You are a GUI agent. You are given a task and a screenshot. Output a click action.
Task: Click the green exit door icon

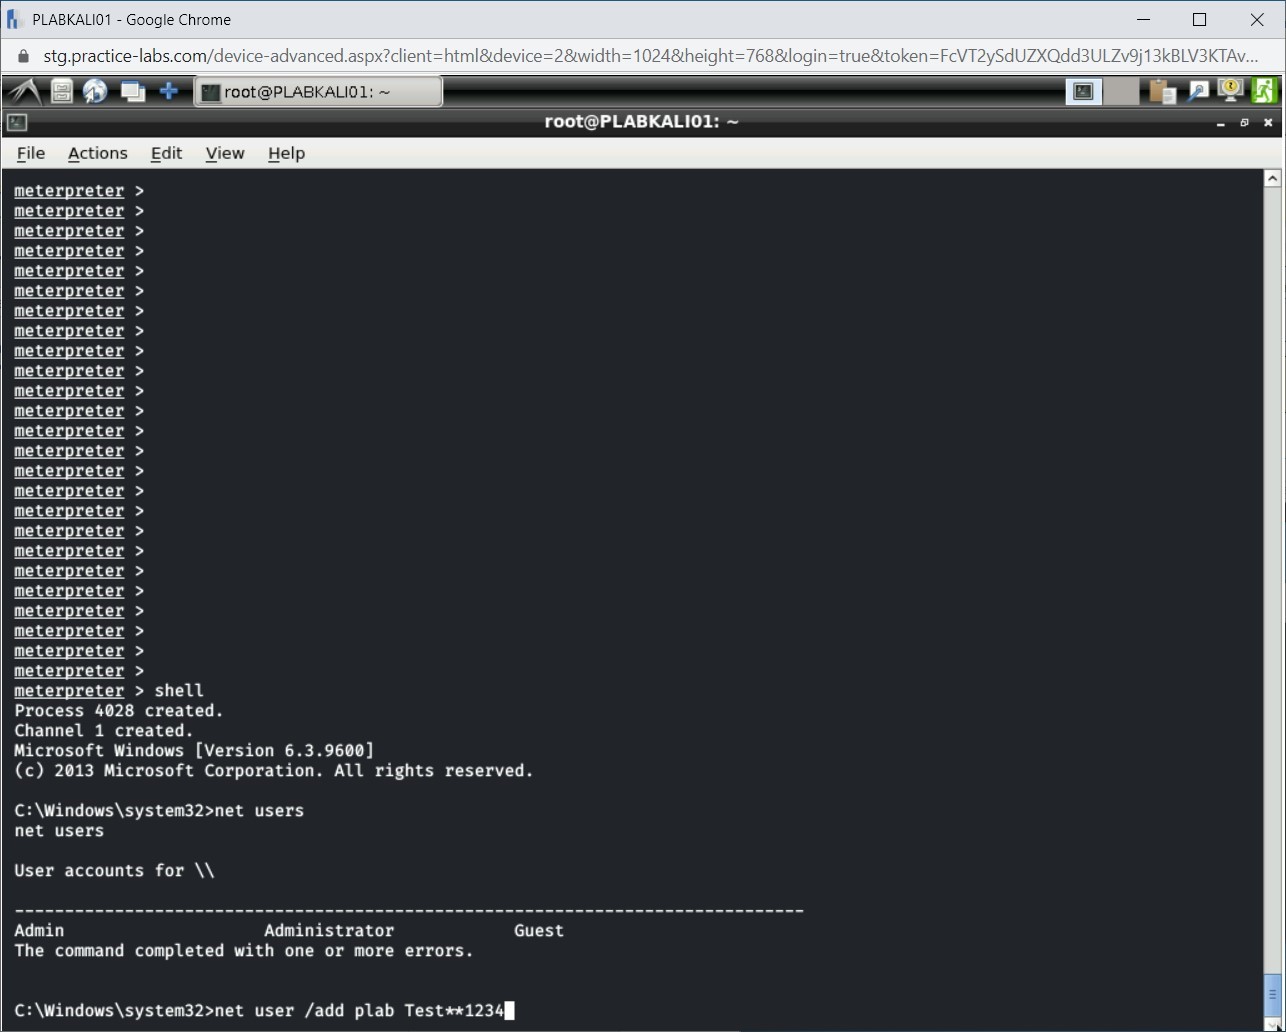[1264, 90]
